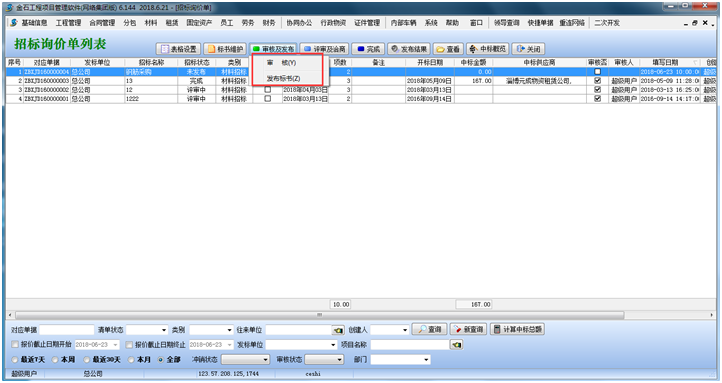The image size is (722, 383).
Task: Enable the 报价截止日期终止 checkbox
Action: tap(129, 344)
